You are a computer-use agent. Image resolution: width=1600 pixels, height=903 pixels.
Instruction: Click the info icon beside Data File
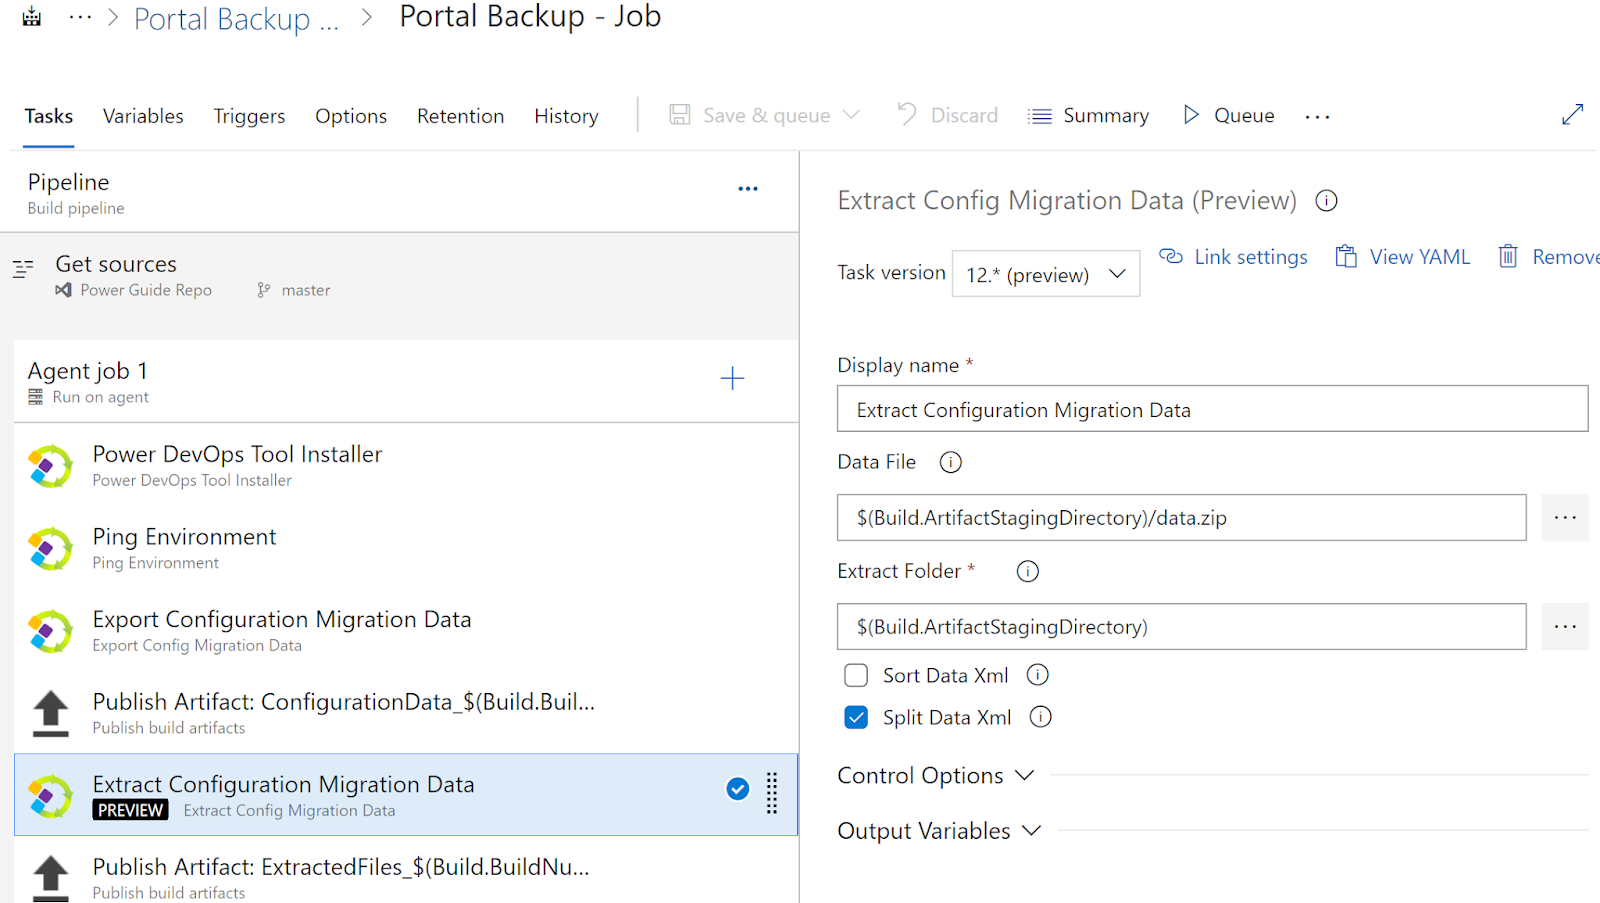950,462
